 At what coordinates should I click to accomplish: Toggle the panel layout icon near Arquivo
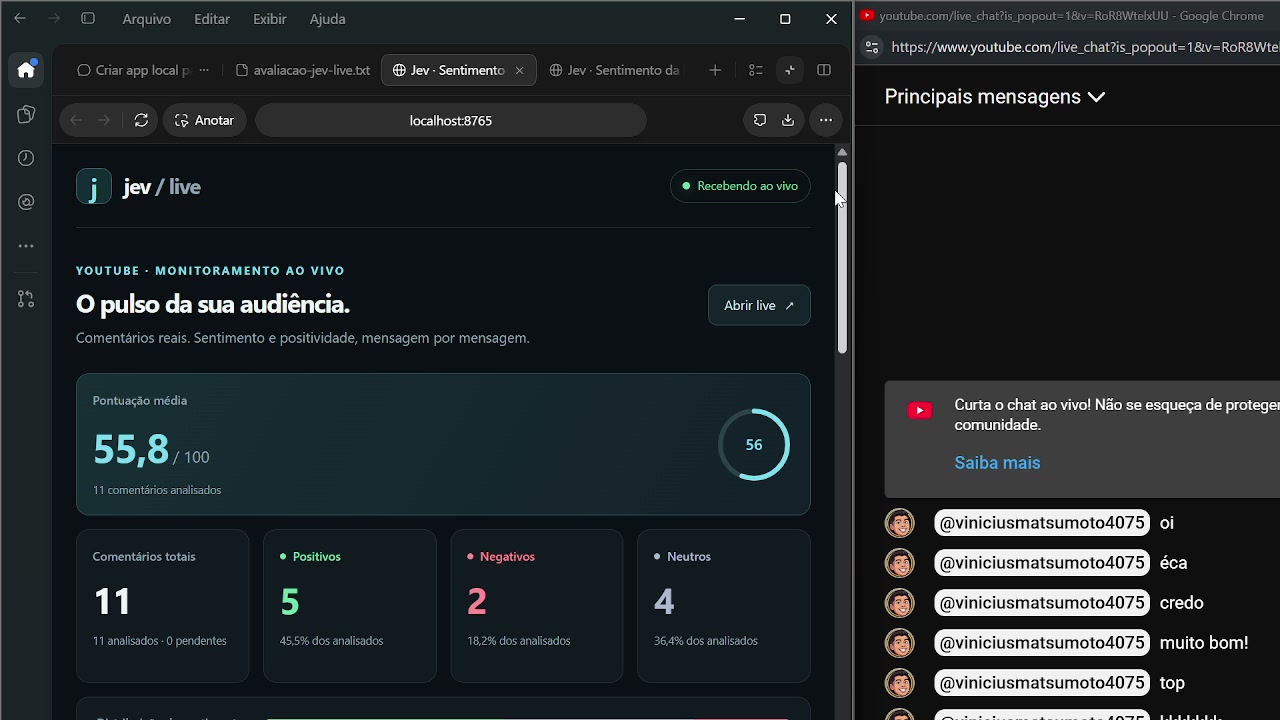click(88, 19)
